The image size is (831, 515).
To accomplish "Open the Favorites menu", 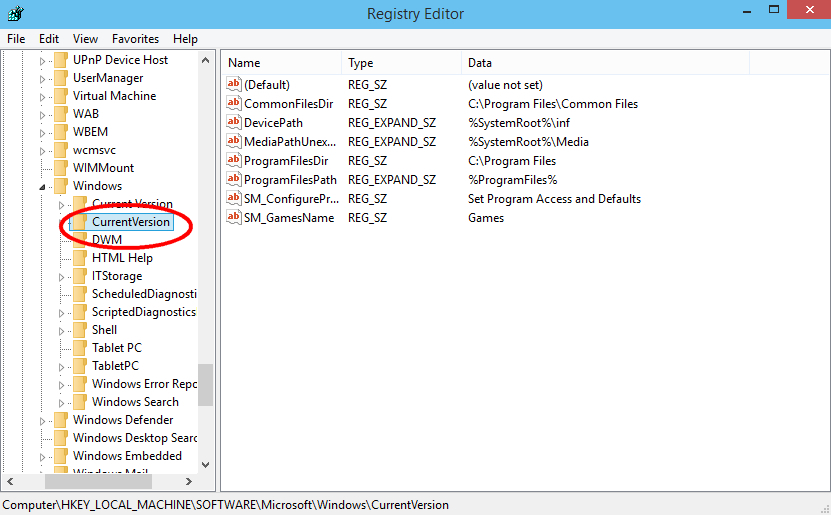I will [x=135, y=39].
